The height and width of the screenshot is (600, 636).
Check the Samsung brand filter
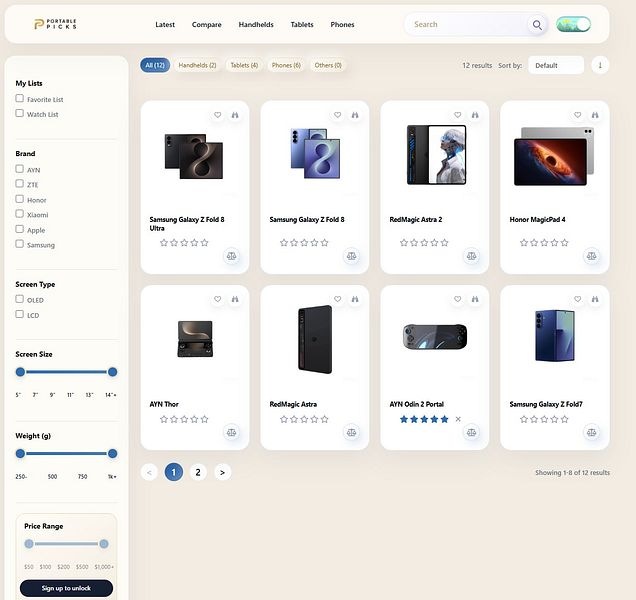(x=19, y=244)
